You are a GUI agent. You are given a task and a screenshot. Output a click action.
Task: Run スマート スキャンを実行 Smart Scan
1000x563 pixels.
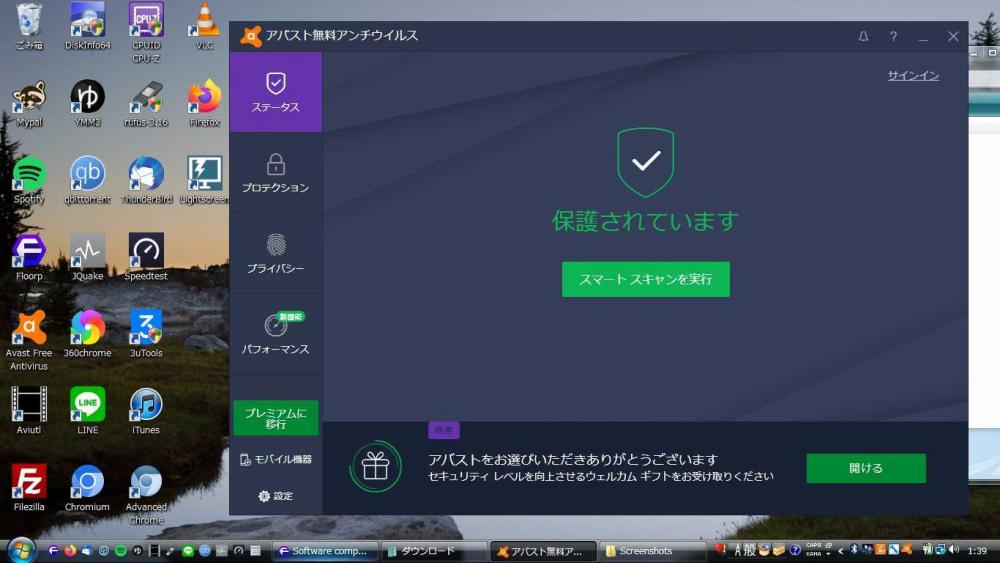click(645, 279)
